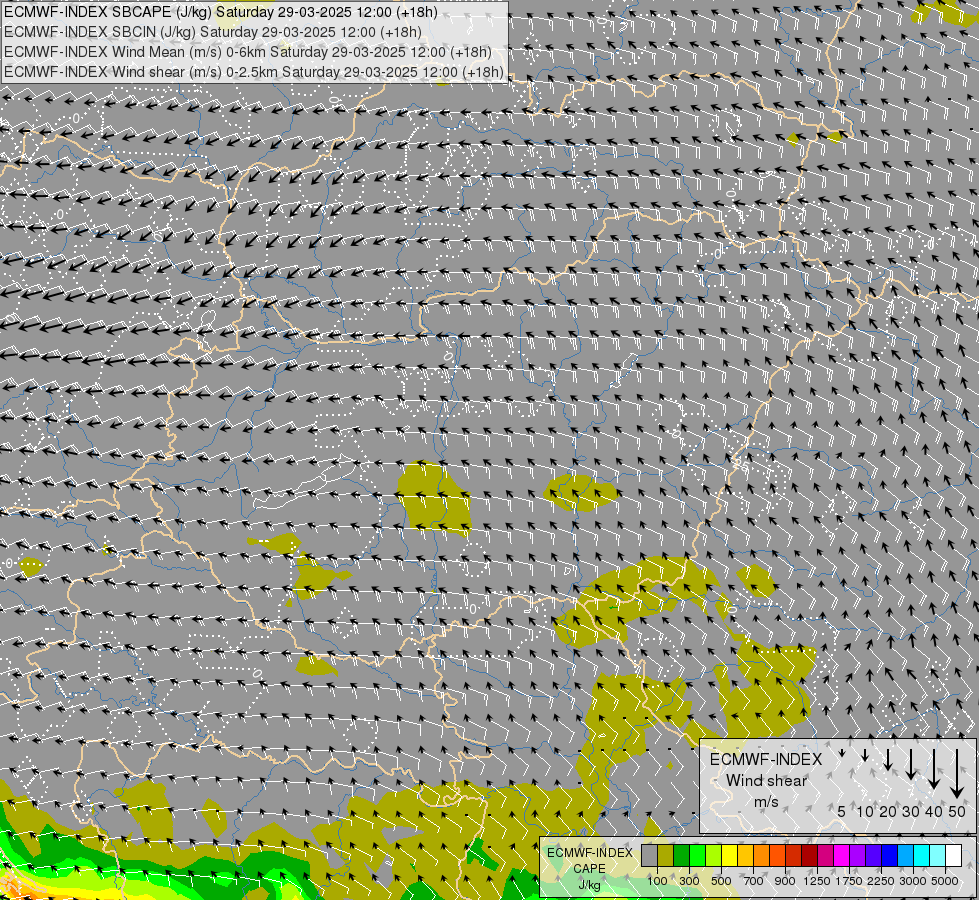Select the sky blue CAPE swatch before 3000
979x900 pixels.
(906, 856)
